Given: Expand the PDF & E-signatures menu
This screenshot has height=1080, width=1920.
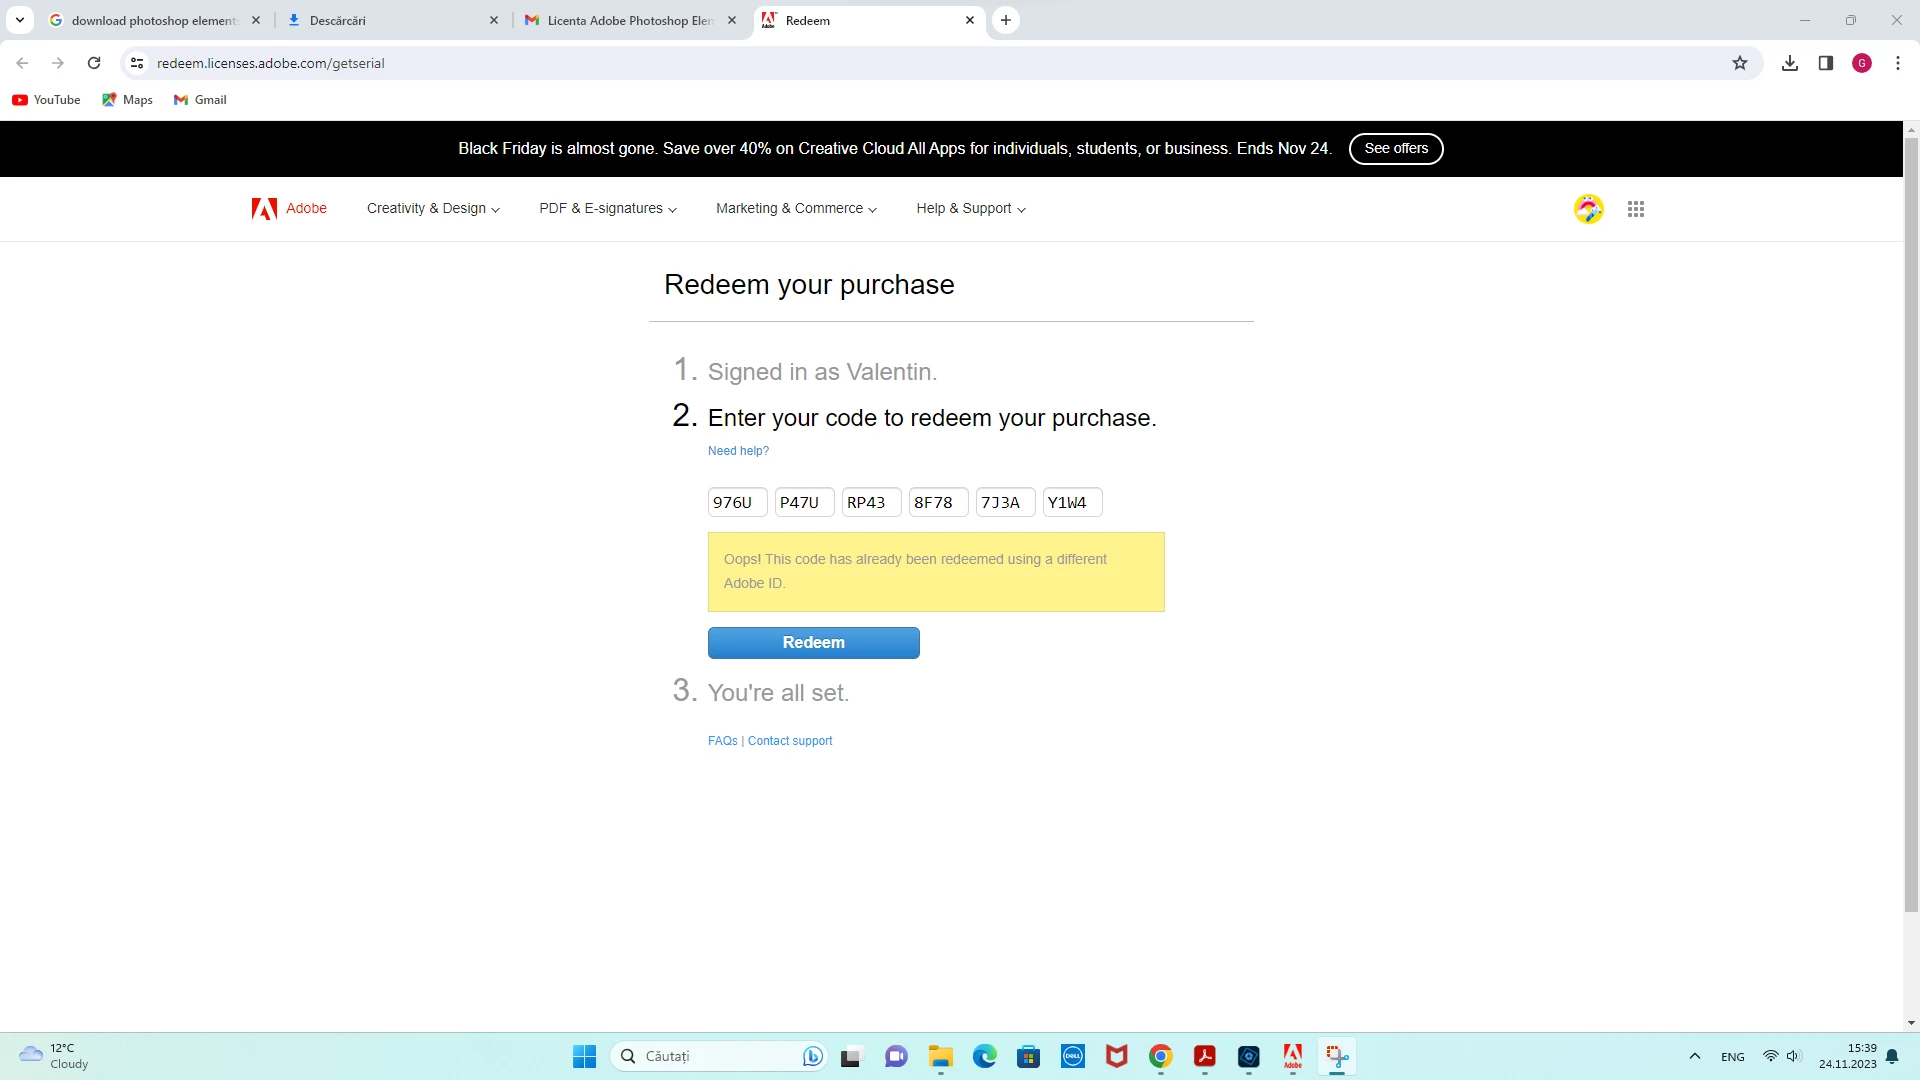Looking at the screenshot, I should (608, 208).
